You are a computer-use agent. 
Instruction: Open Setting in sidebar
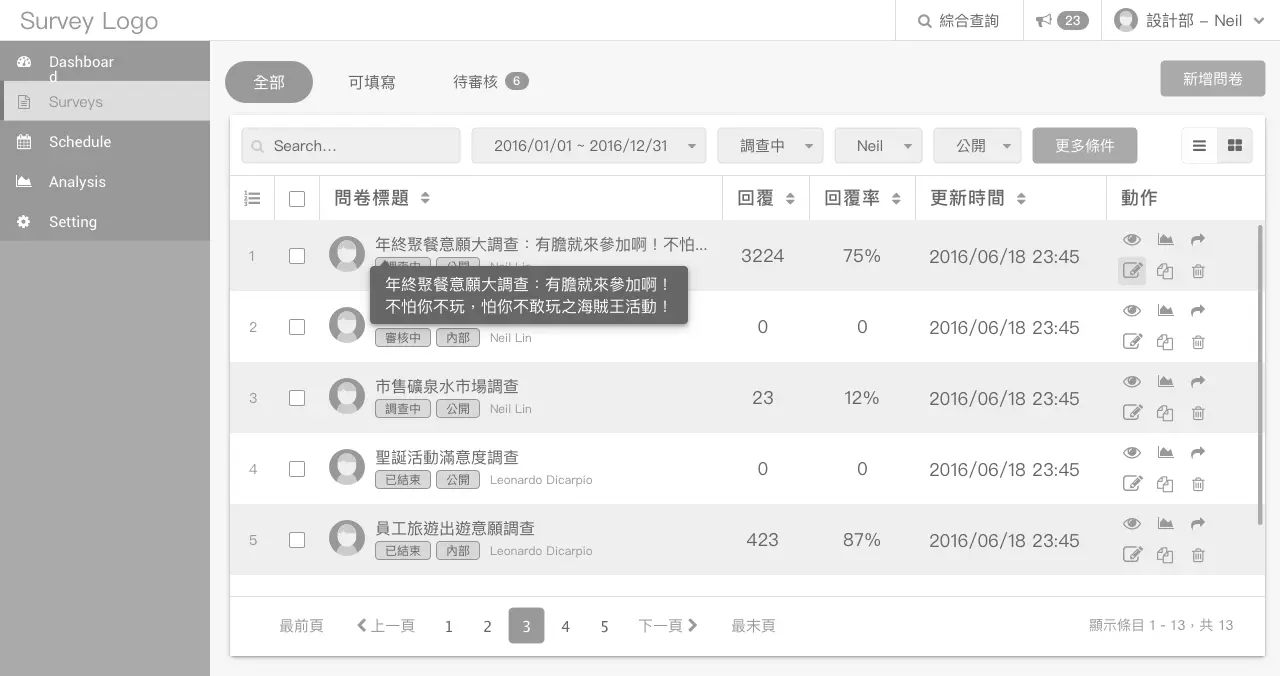click(x=105, y=222)
